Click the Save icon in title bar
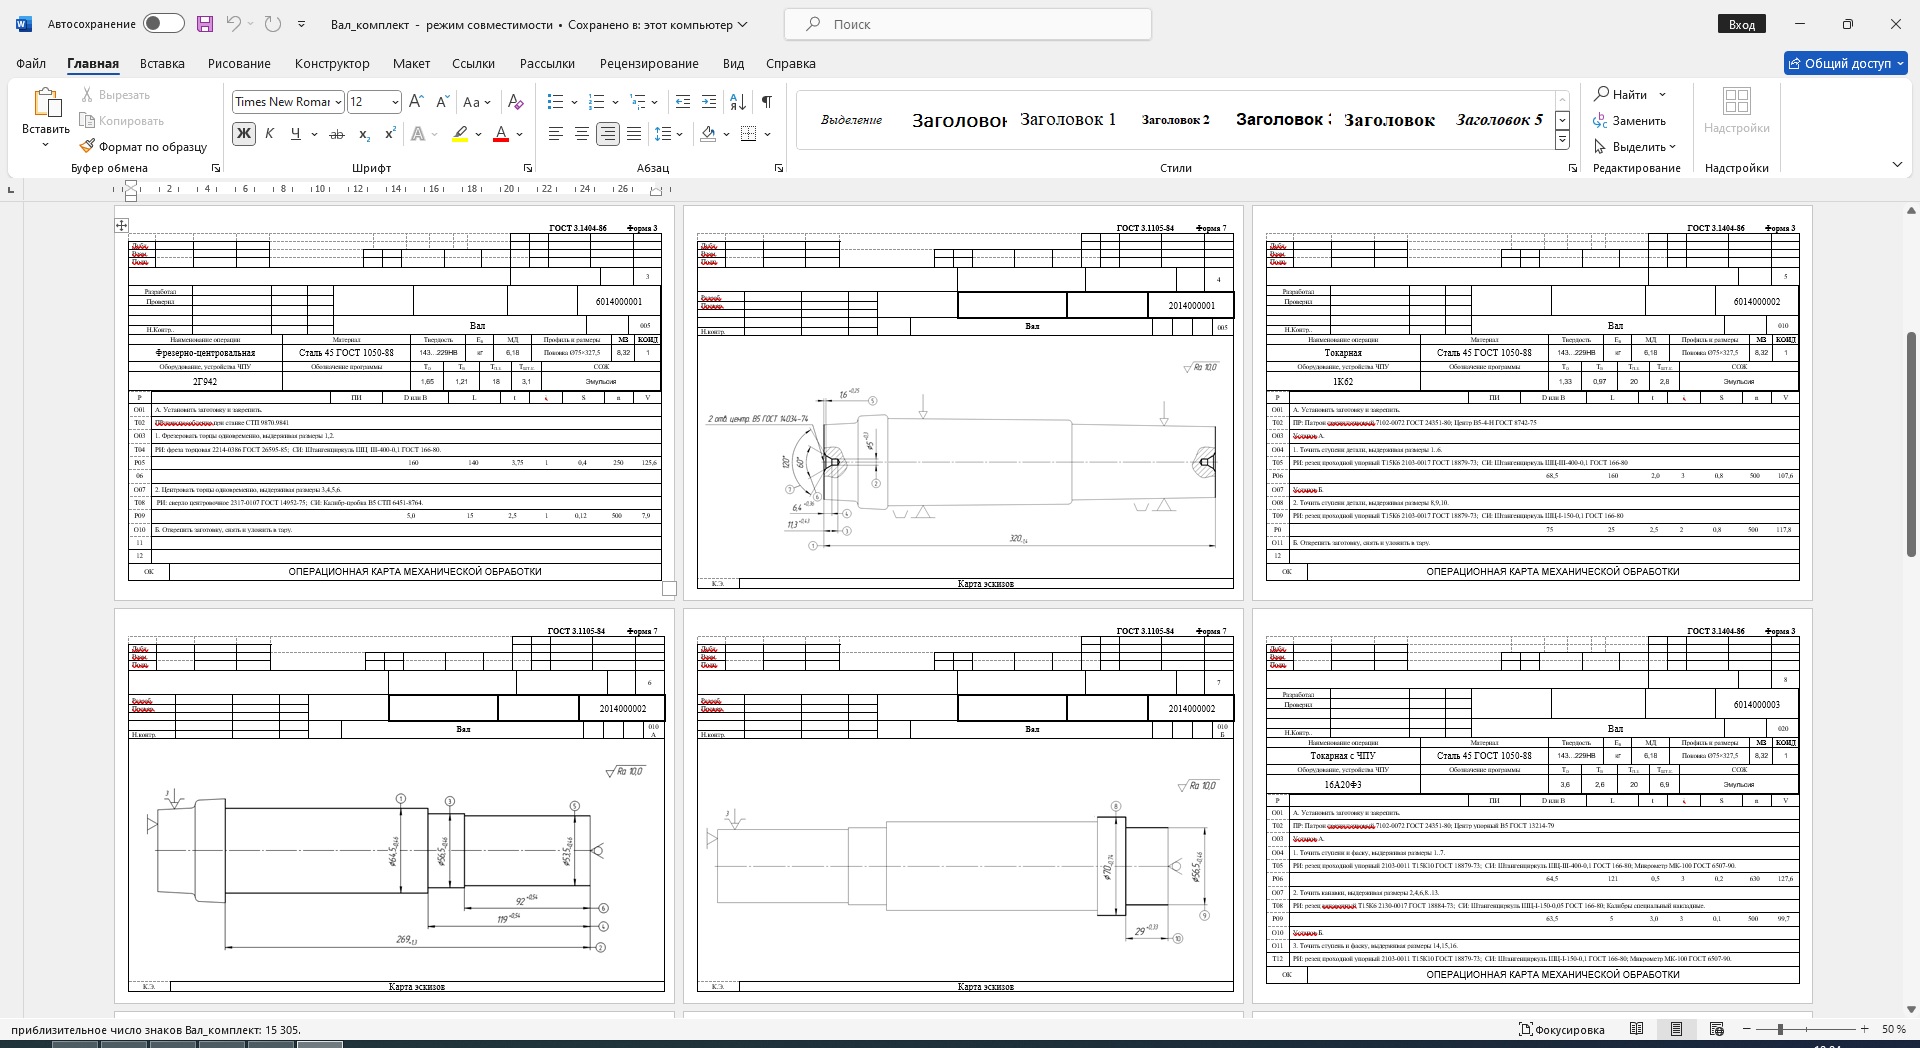Viewport: 1920px width, 1048px height. pos(205,24)
